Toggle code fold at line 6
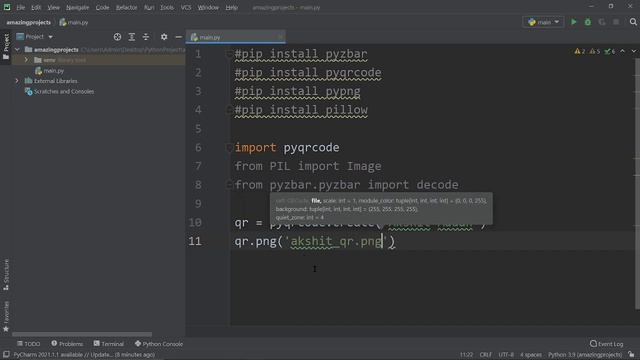This screenshot has width=640, height=360. (x=229, y=147)
